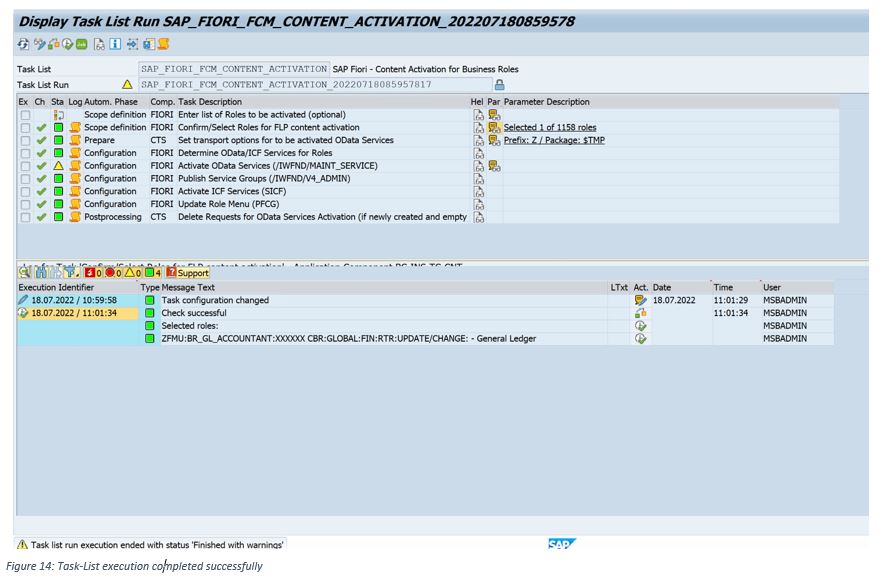This screenshot has height=576, width=889.
Task: Open 'Selected 1 of 1158 roles' link
Action: 550,128
